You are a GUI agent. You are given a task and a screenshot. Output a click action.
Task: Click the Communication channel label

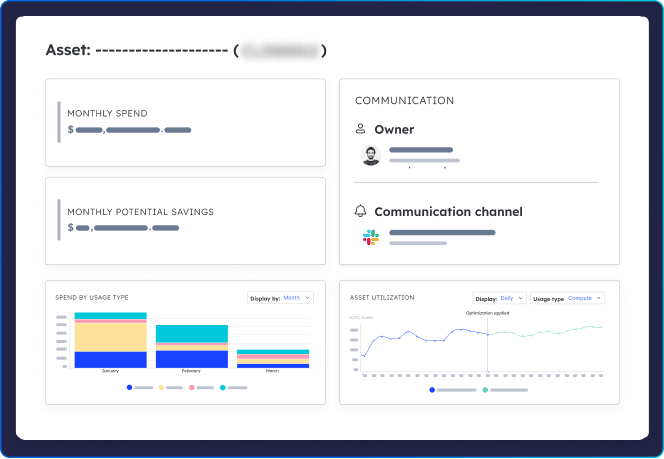448,212
